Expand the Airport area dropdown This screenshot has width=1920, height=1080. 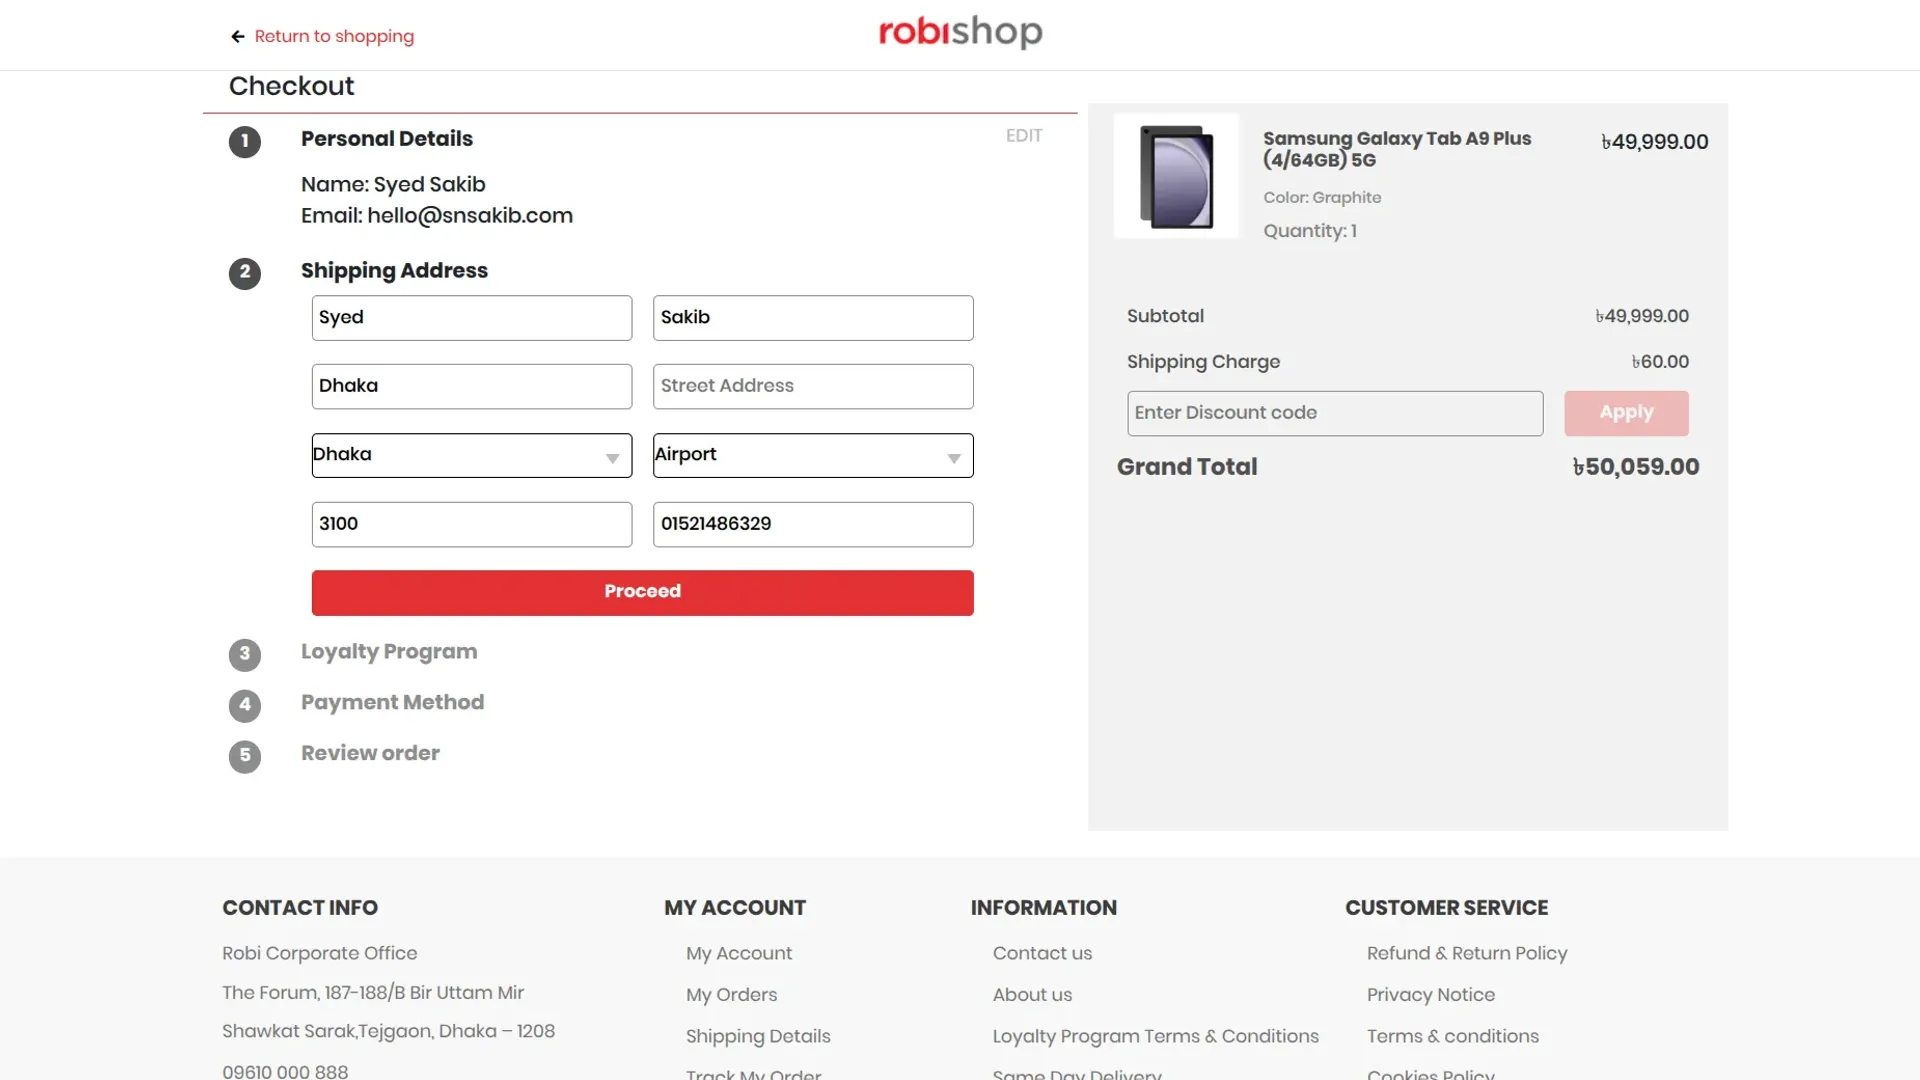(x=813, y=455)
